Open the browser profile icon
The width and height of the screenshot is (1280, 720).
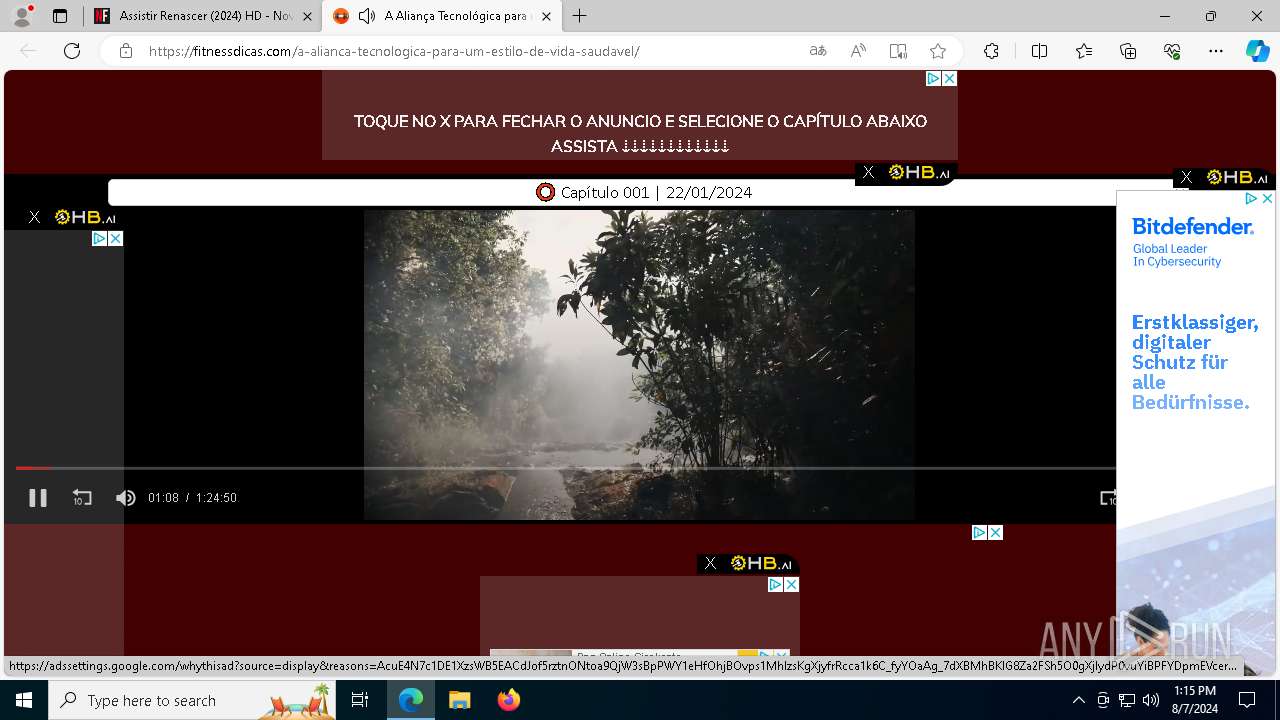22,16
